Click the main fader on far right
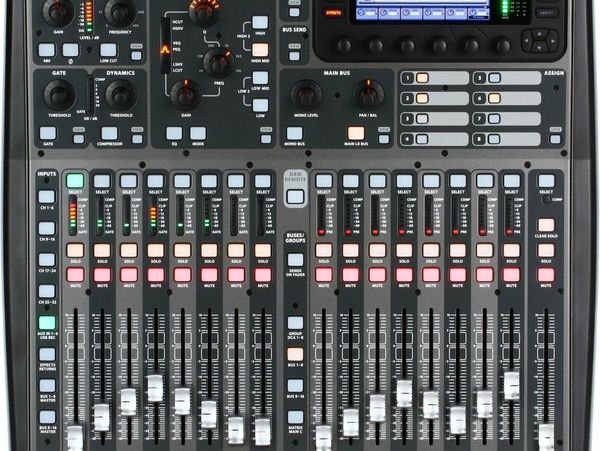This screenshot has height=451, width=600. click(x=546, y=437)
